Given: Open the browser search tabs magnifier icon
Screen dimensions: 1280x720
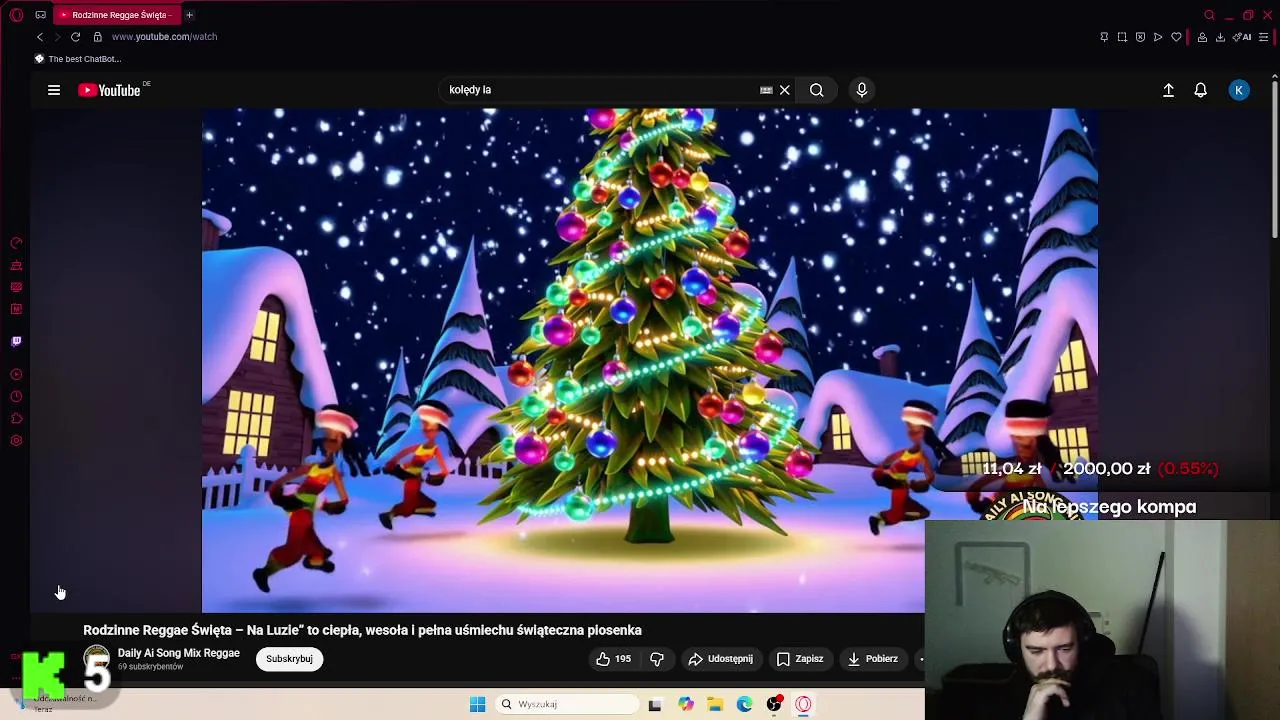Looking at the screenshot, I should [1209, 15].
